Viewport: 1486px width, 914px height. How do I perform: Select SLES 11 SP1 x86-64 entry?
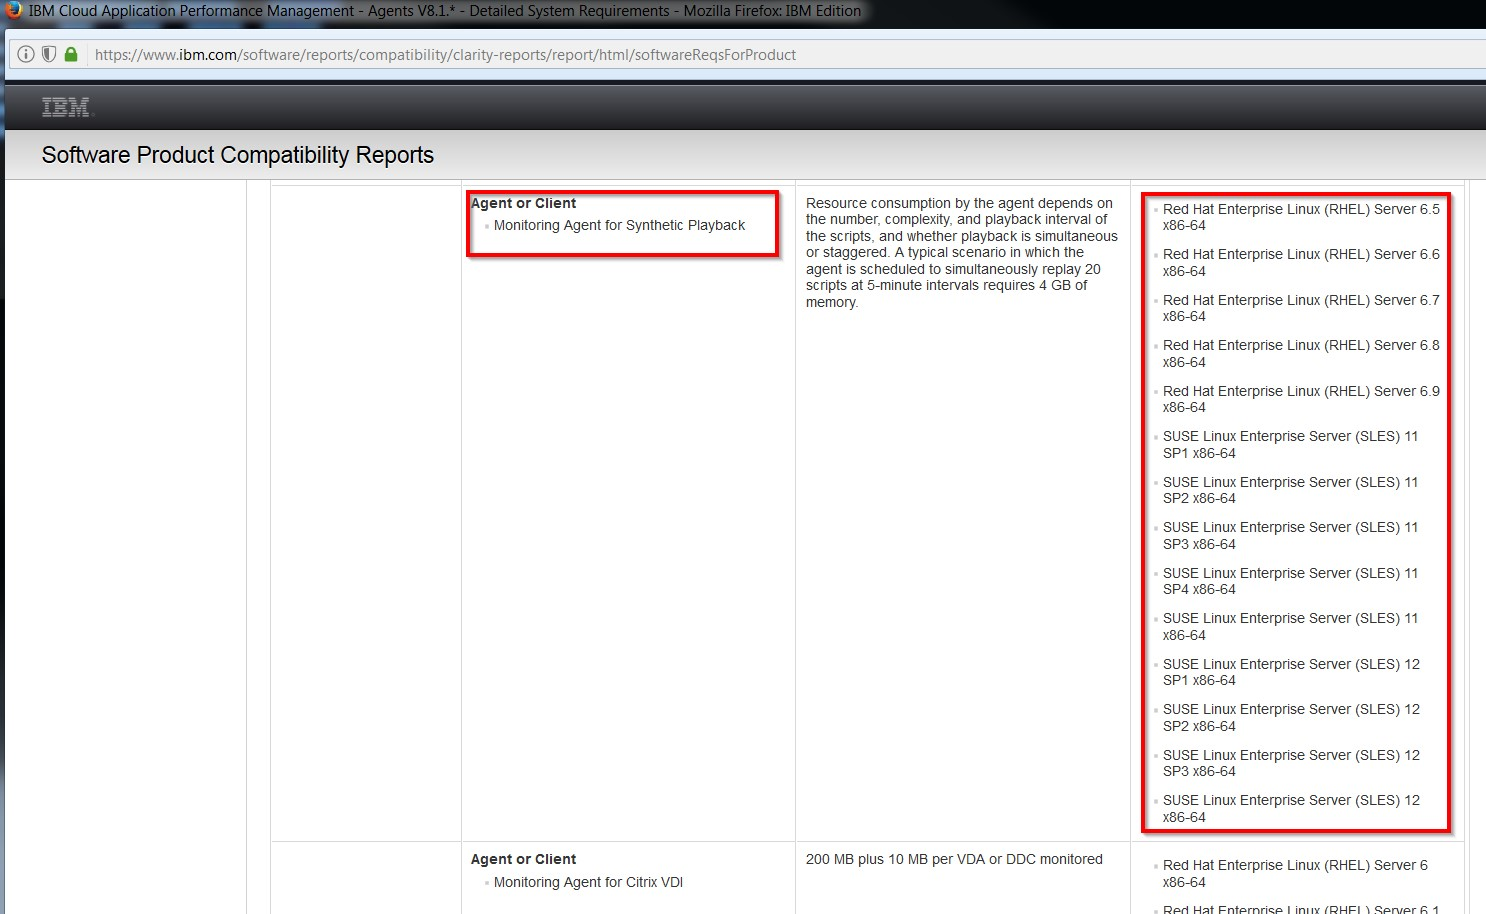[x=1290, y=445]
